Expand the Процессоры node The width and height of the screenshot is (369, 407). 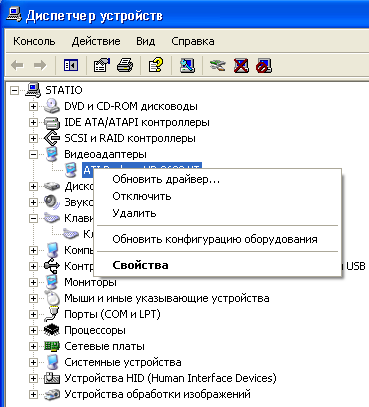point(33,331)
